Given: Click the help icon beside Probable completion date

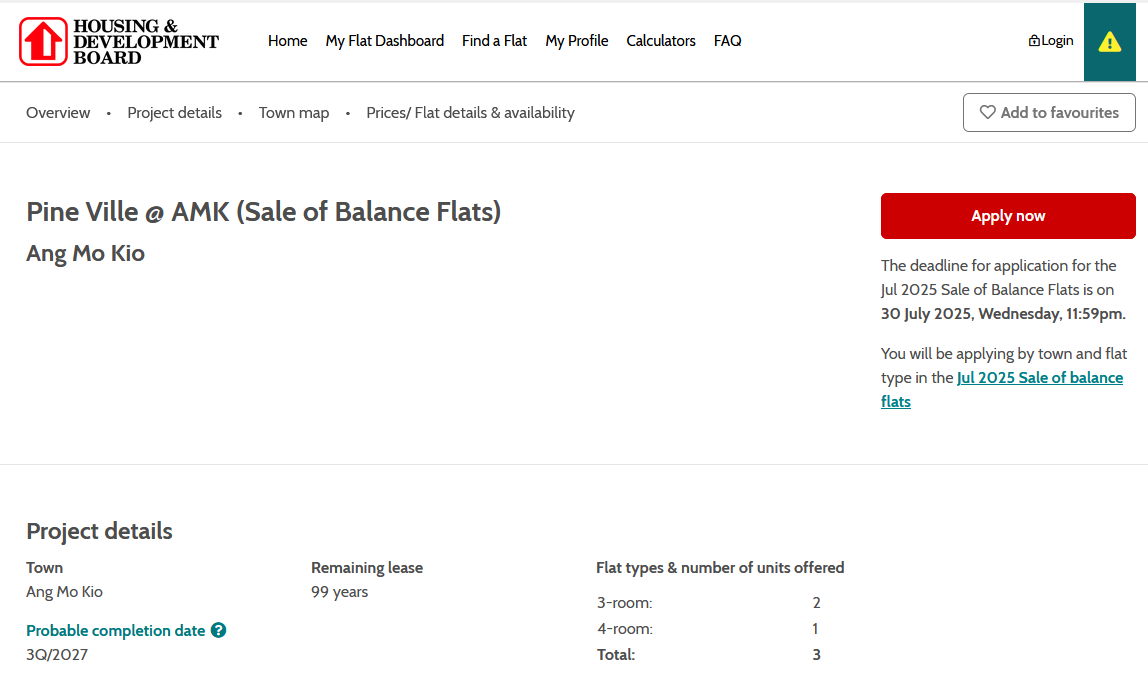Looking at the screenshot, I should [218, 631].
